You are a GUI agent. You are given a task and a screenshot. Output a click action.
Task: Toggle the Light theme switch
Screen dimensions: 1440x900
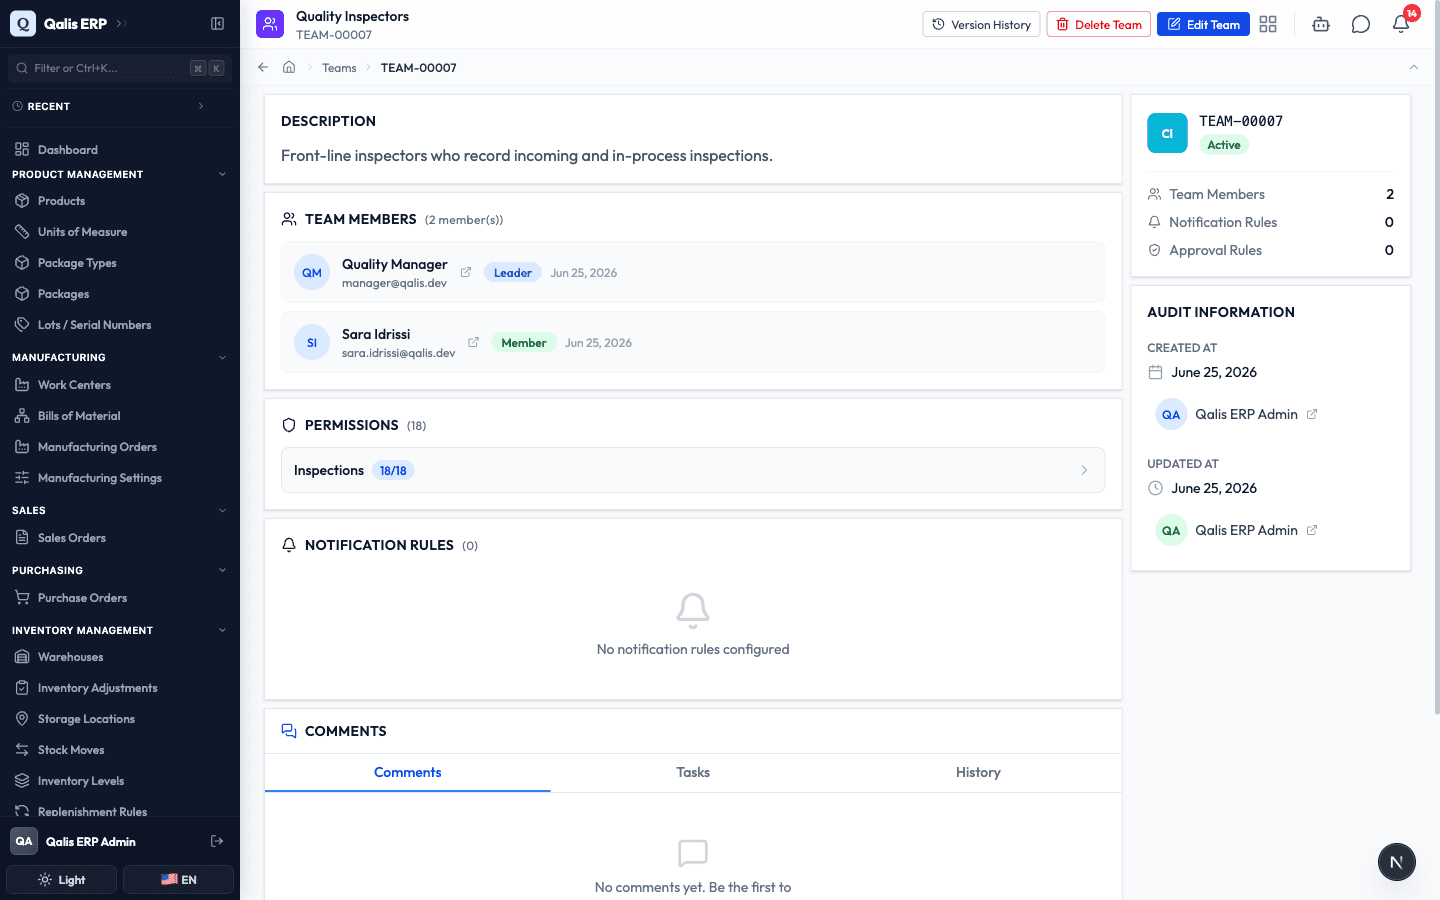tap(62, 880)
